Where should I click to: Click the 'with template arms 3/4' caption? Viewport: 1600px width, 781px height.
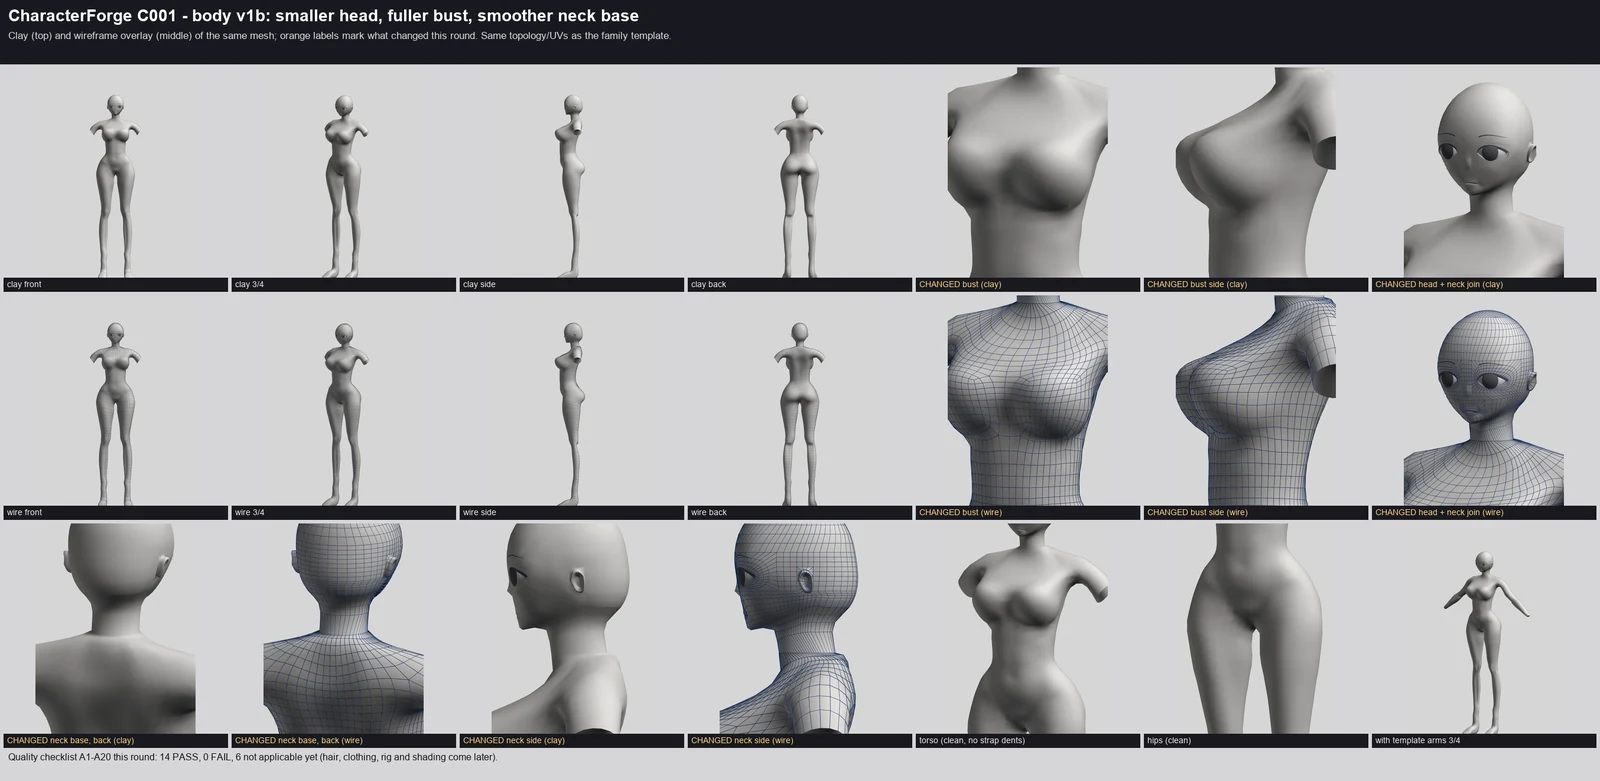(1417, 741)
